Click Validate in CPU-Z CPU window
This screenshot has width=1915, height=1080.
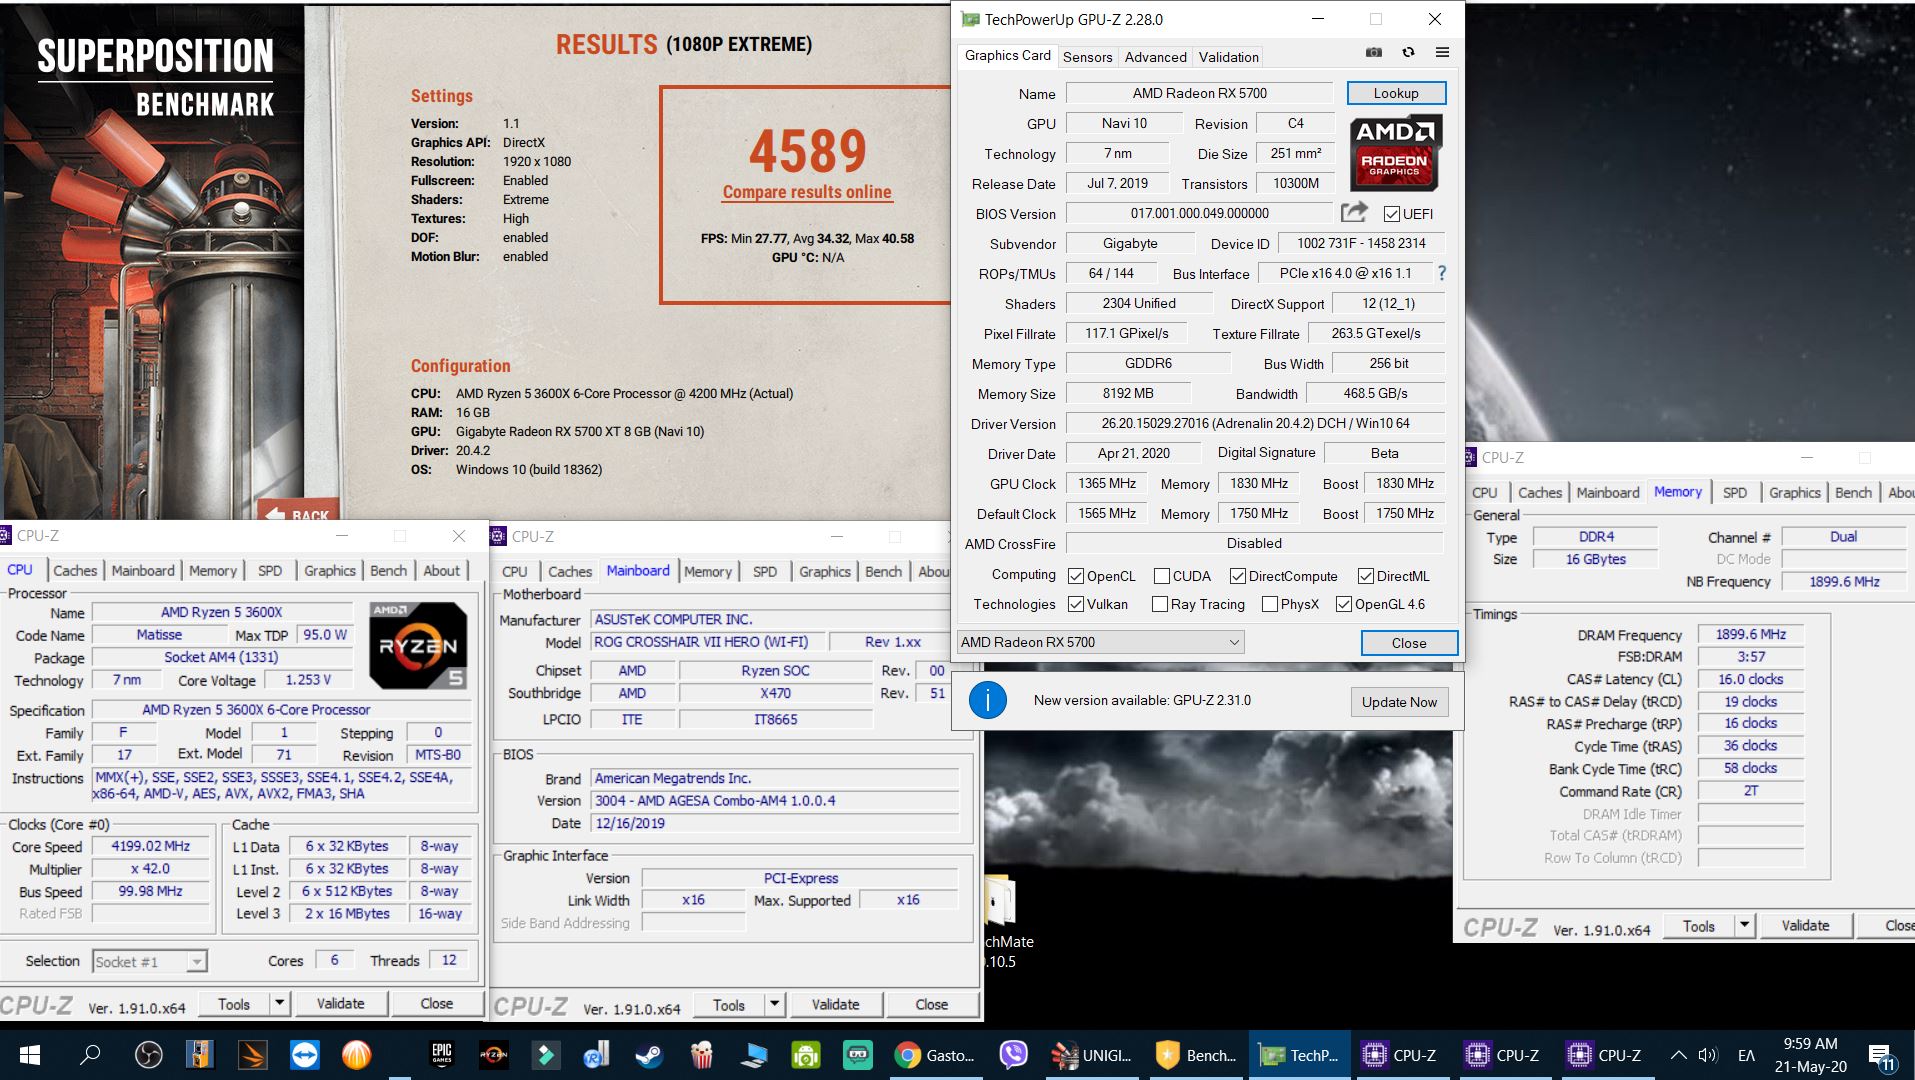click(340, 1003)
